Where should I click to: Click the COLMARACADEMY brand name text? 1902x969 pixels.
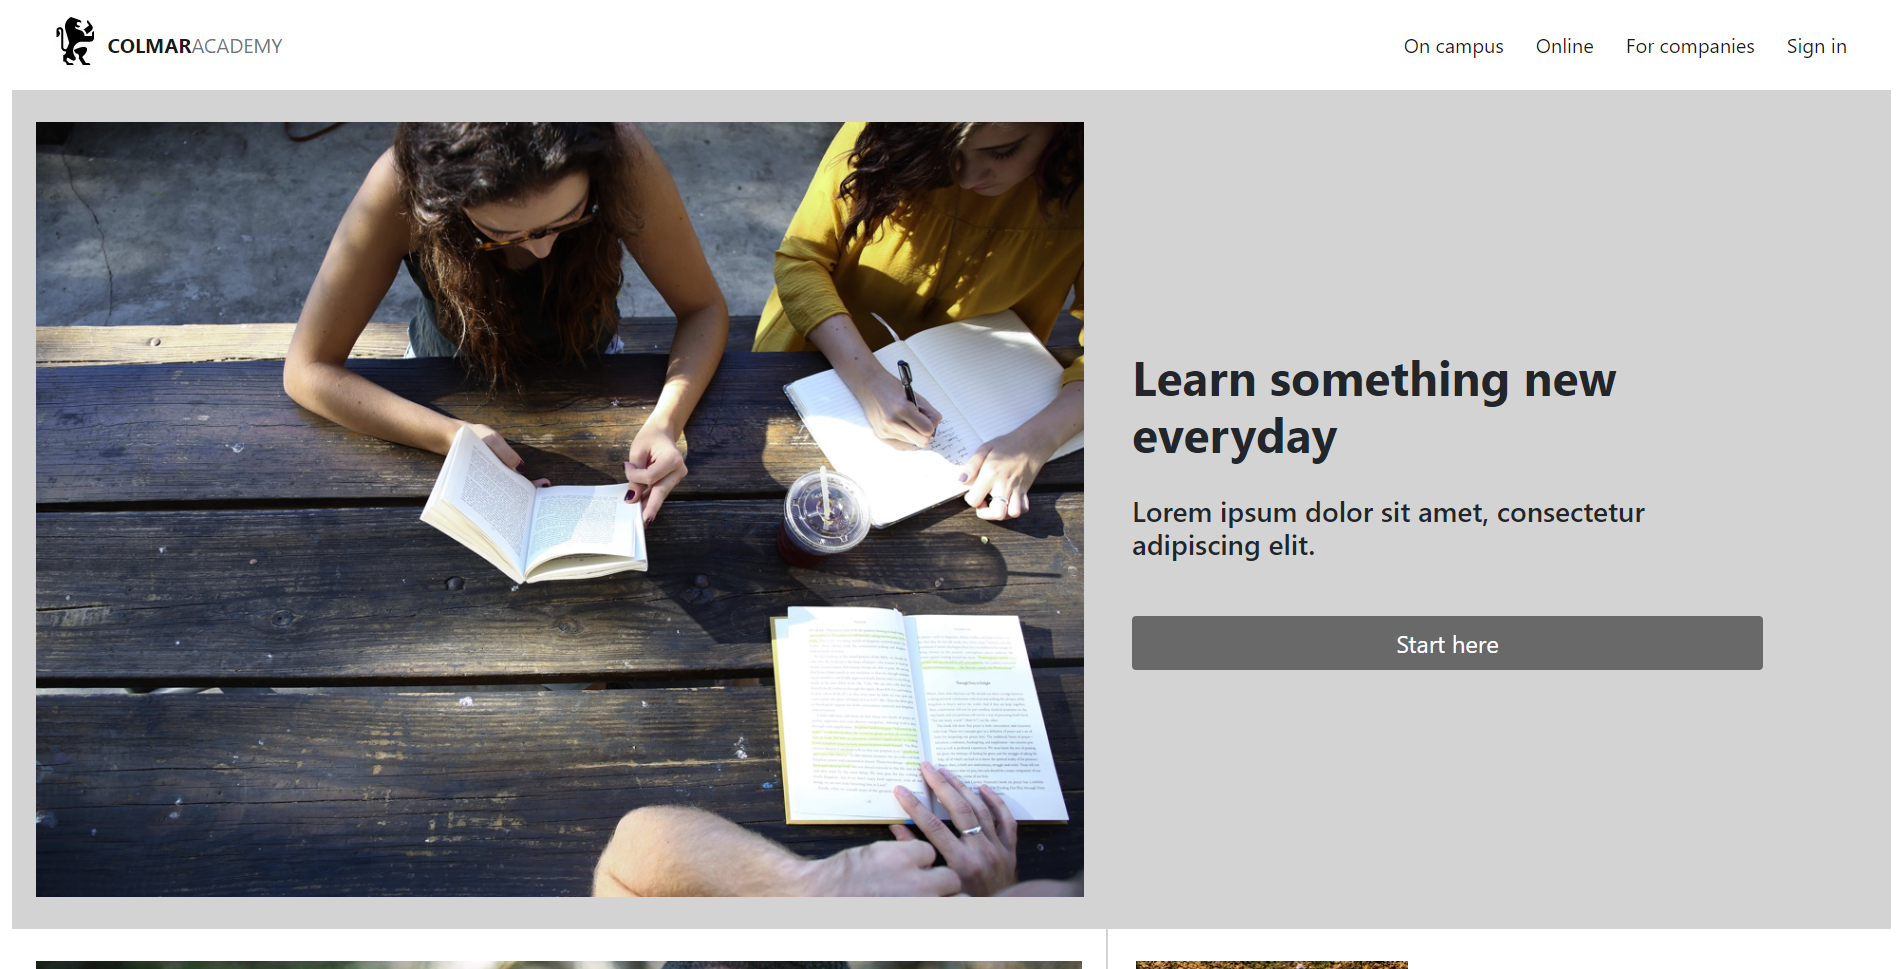point(195,46)
